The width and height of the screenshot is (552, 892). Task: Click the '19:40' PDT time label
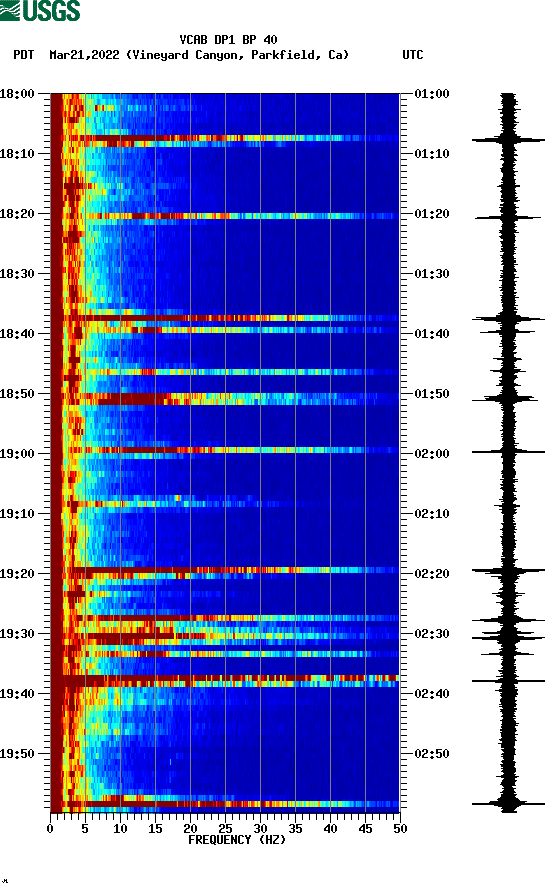coord(17,694)
